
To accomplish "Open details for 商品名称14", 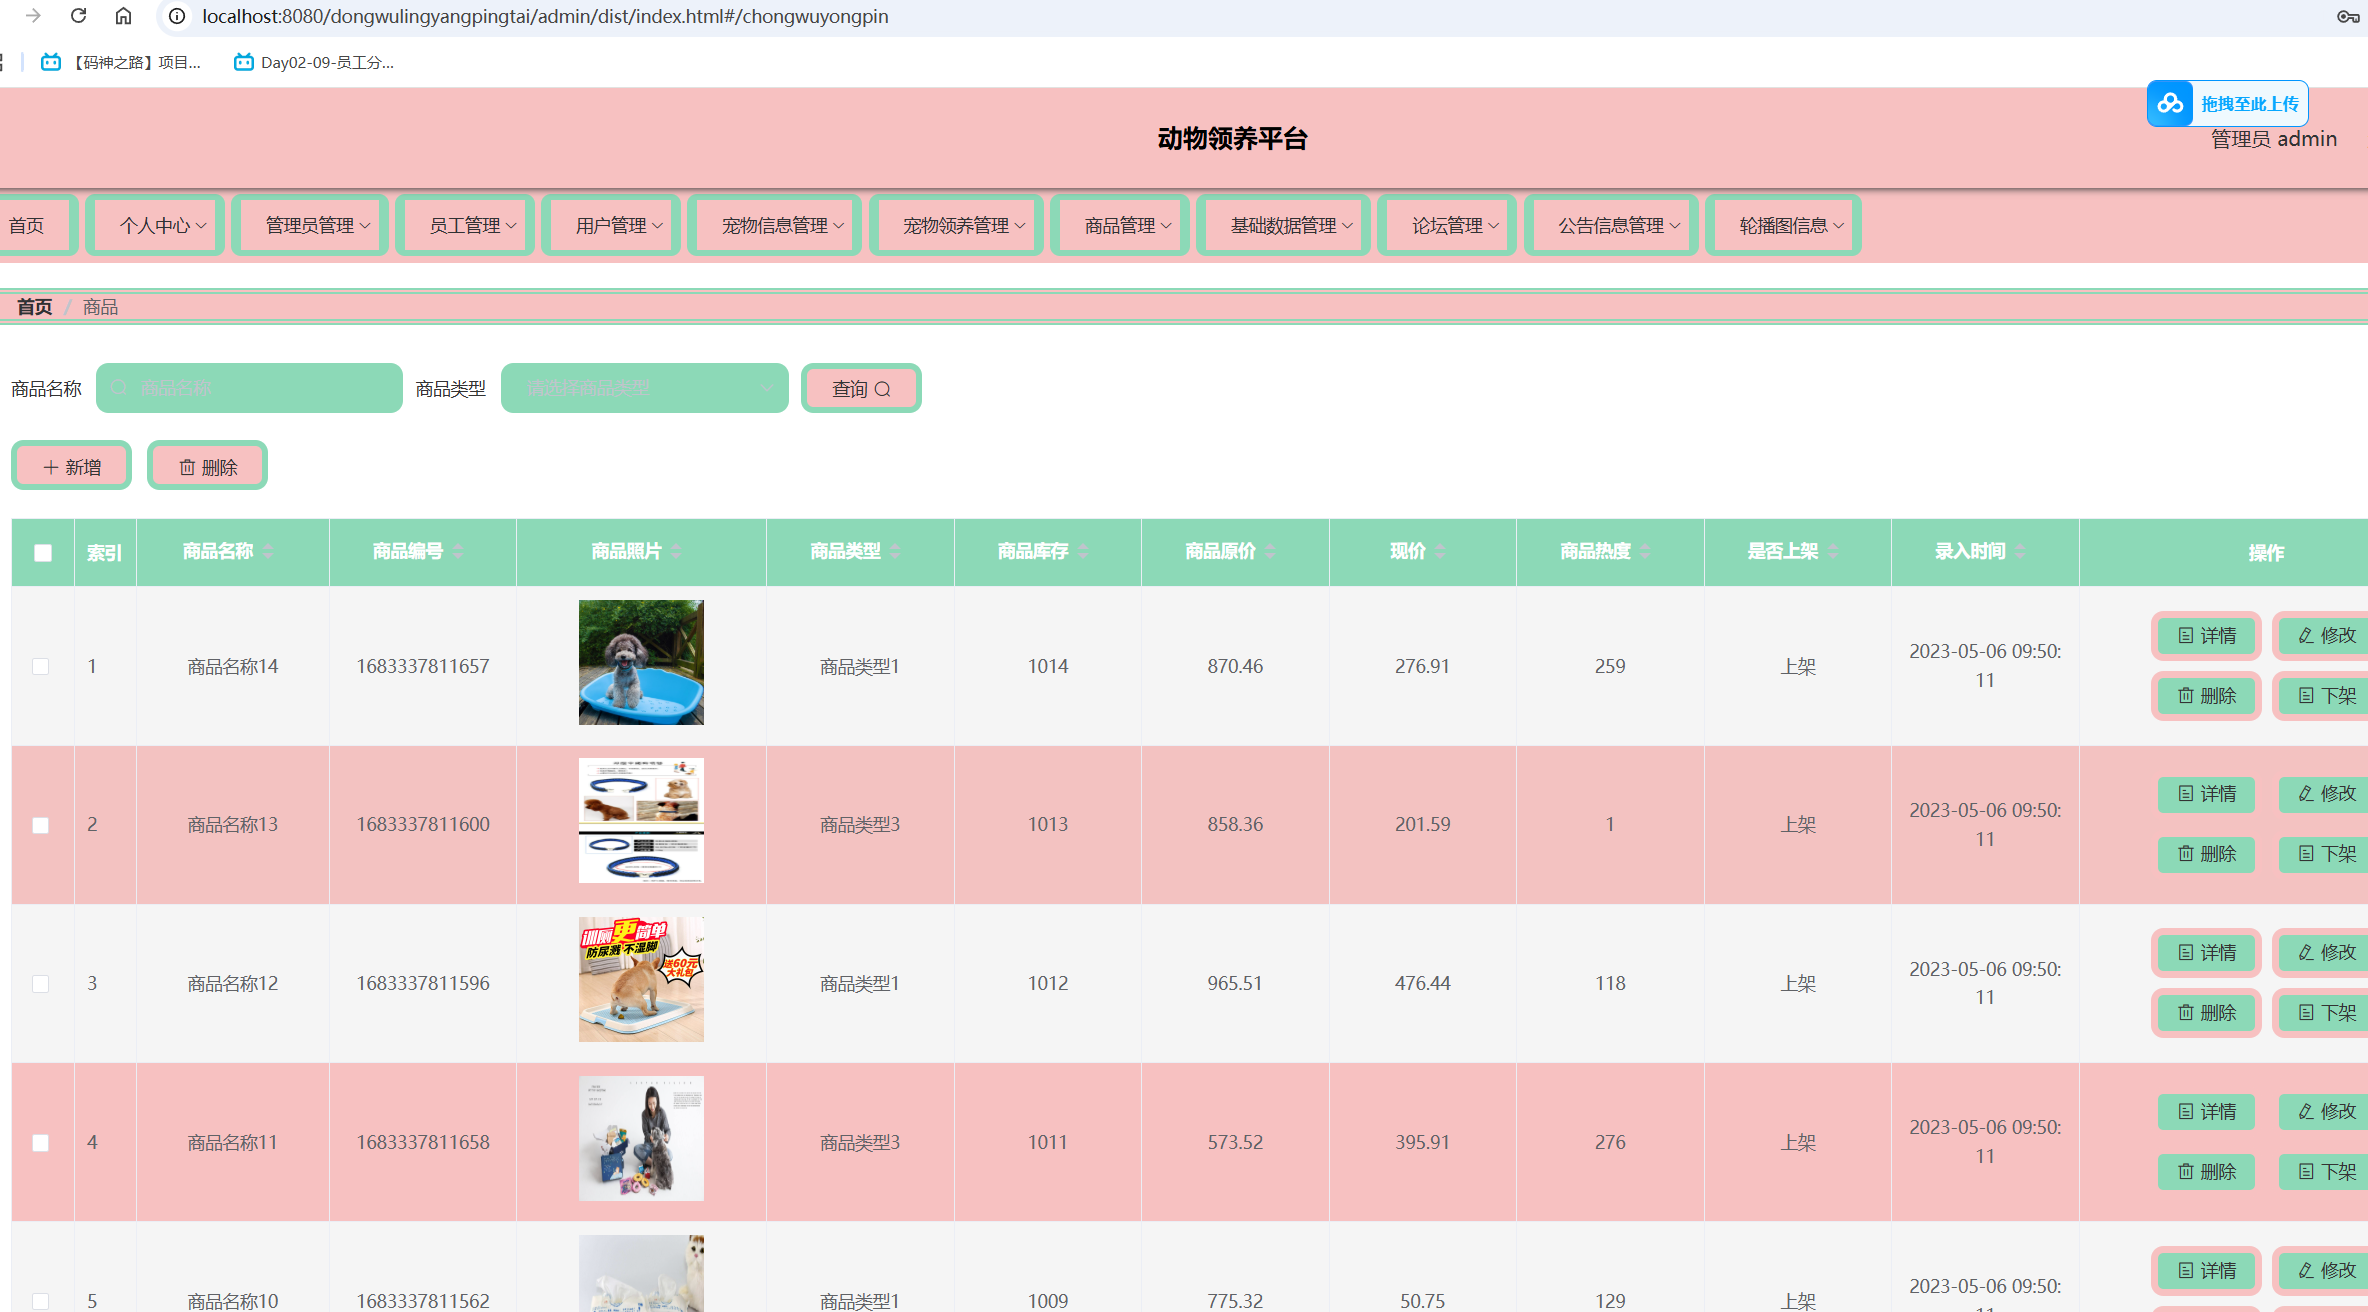I will pos(2206,636).
